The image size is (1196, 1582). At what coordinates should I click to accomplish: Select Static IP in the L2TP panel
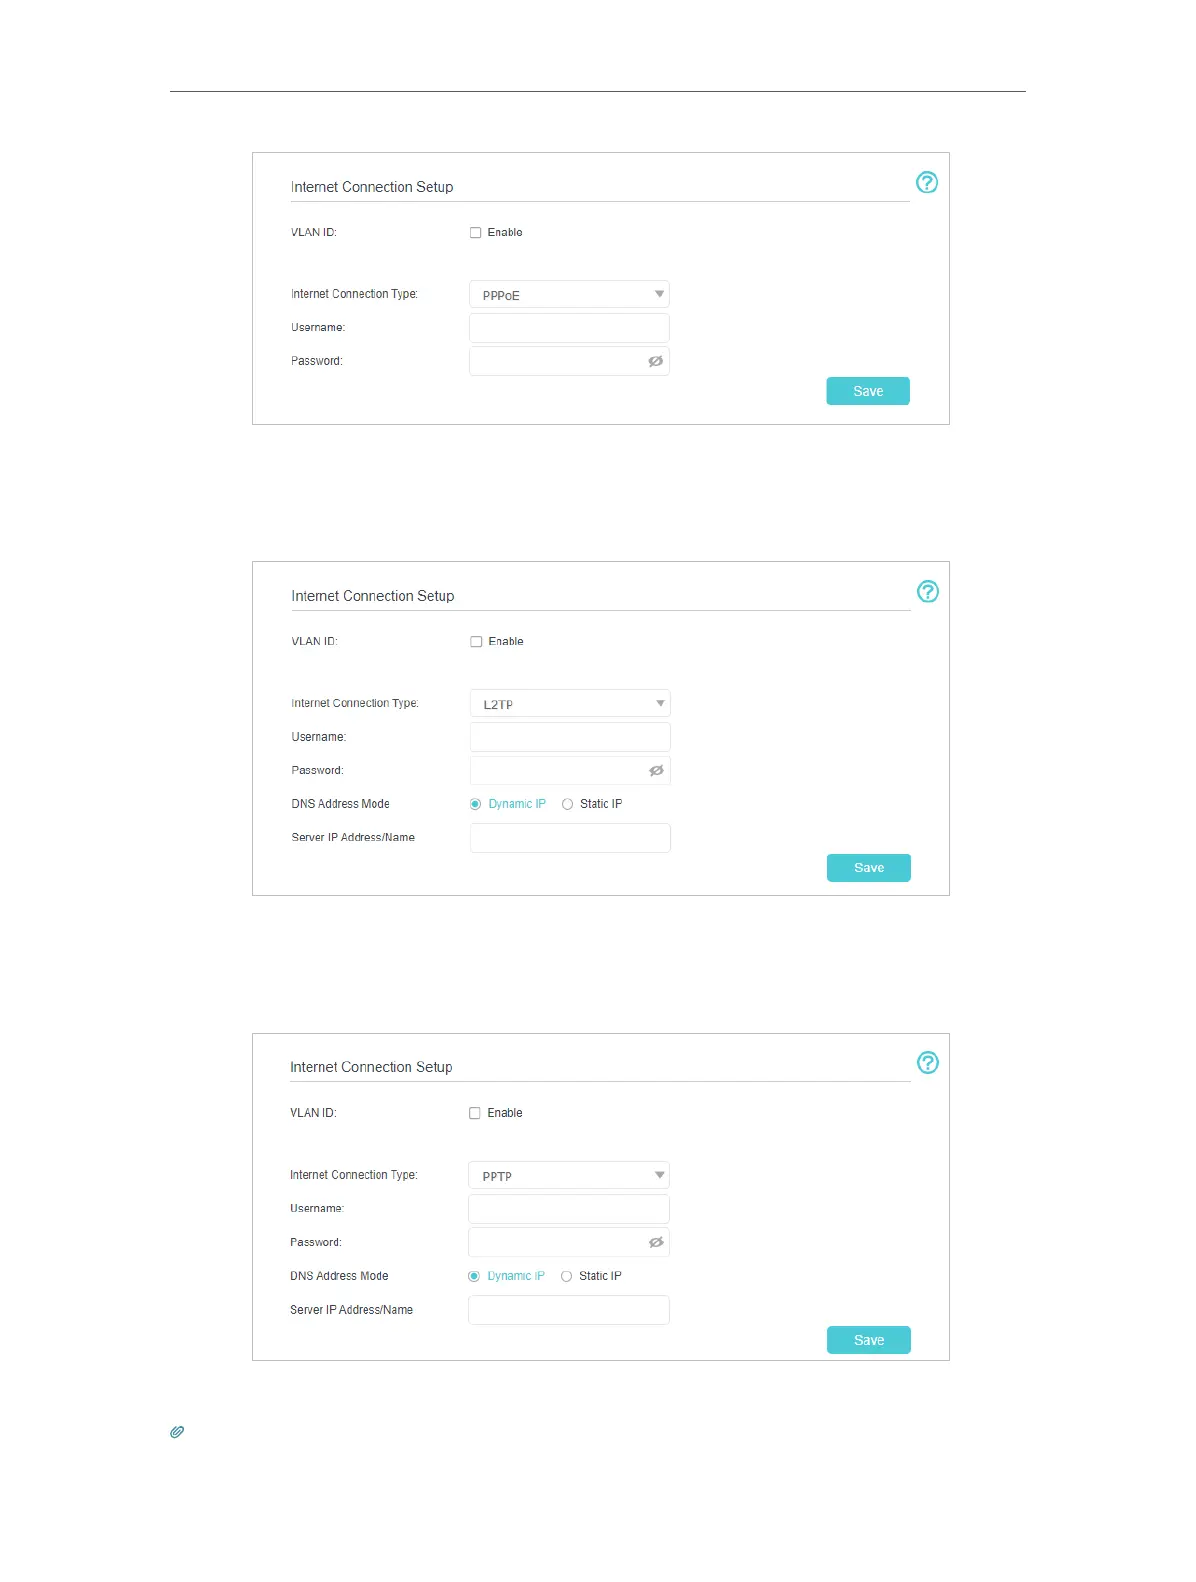click(x=568, y=804)
